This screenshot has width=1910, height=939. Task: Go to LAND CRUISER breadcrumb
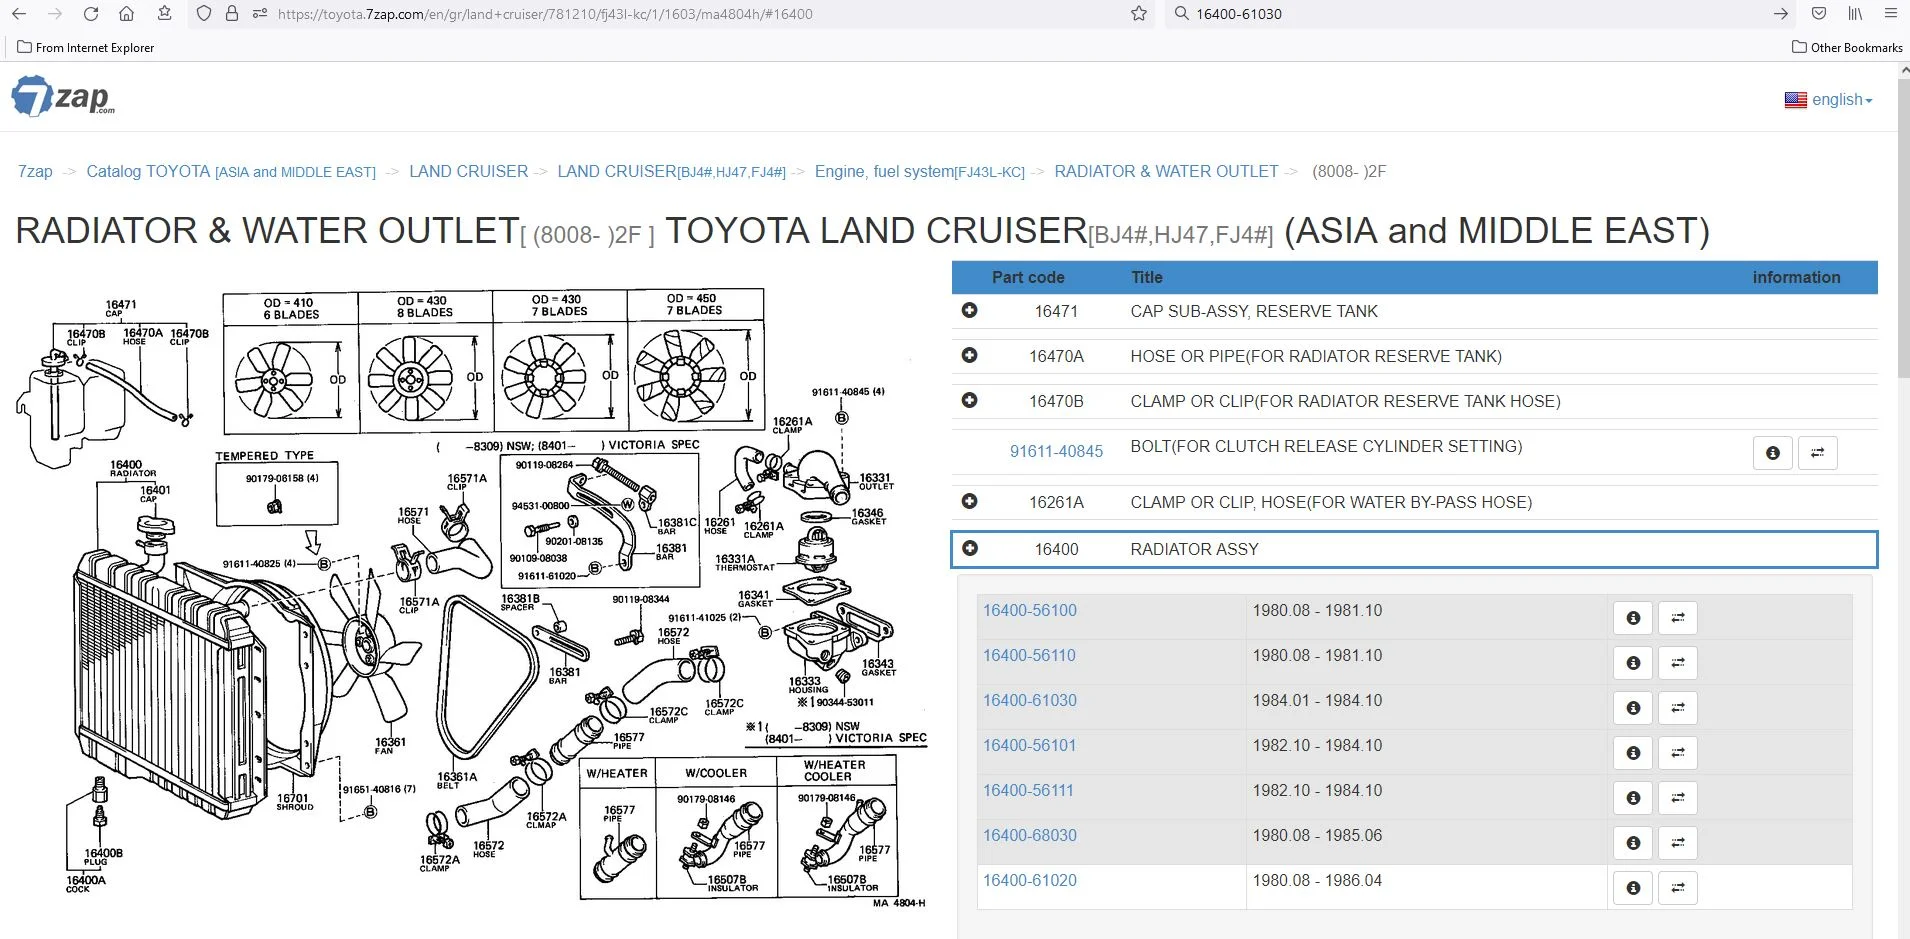468,172
